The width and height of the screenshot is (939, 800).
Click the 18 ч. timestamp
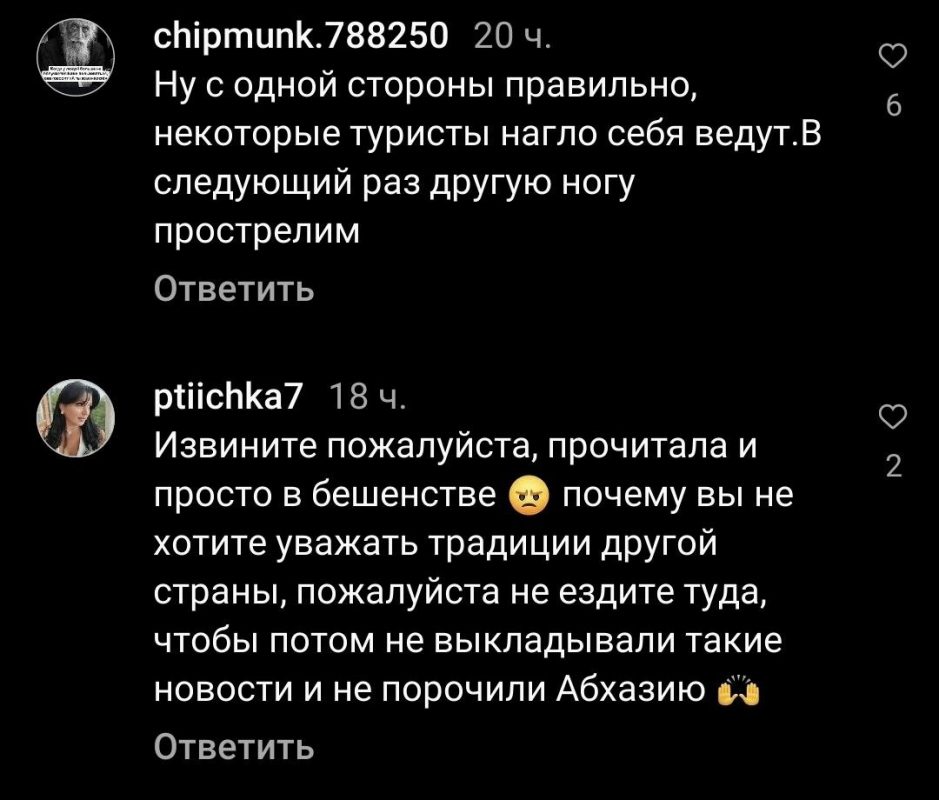point(368,397)
